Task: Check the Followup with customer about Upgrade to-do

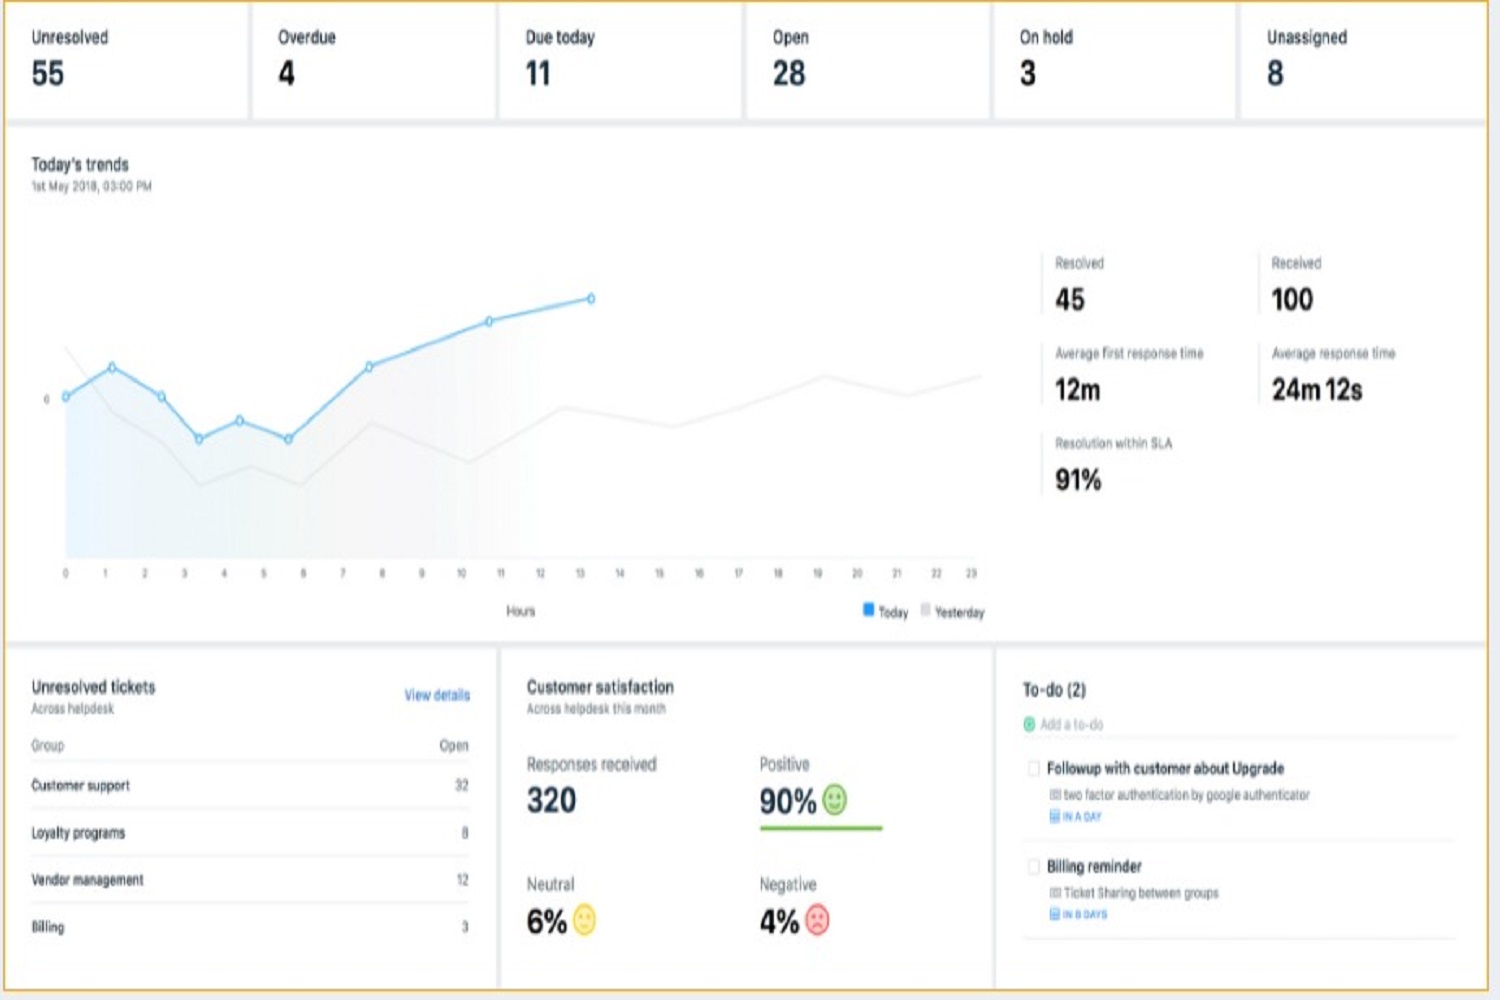Action: point(1033,768)
